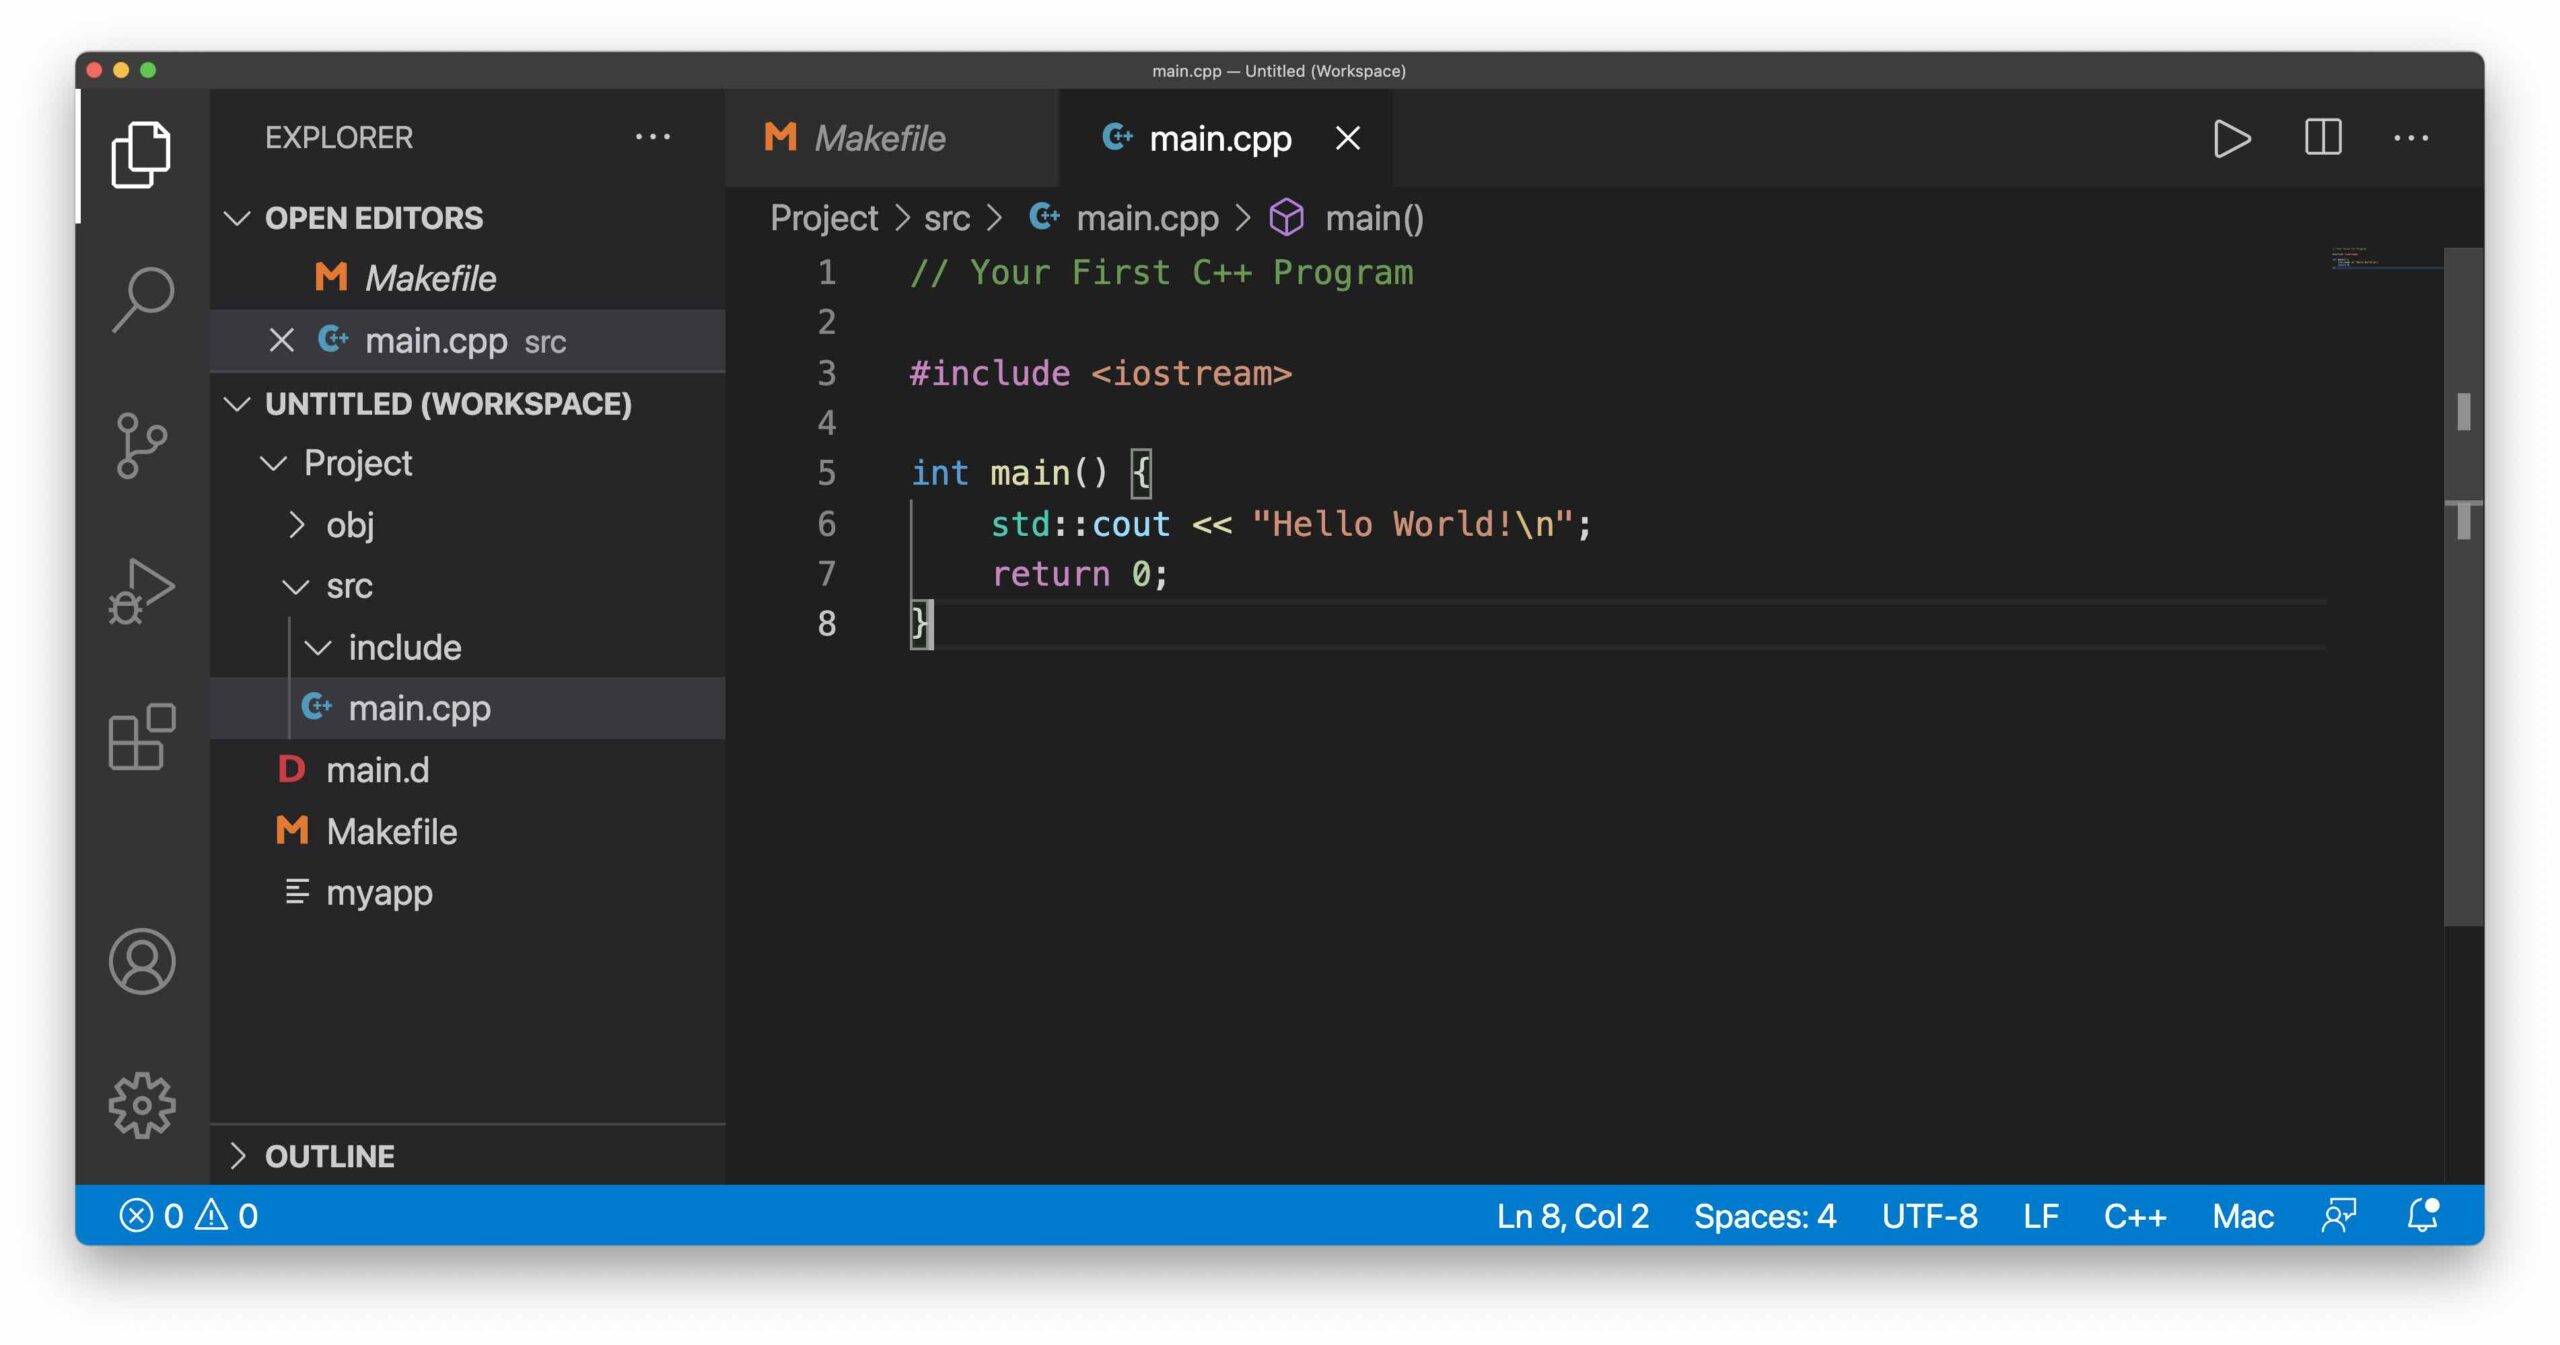Run the current file with the play button
The image size is (2560, 1345).
tap(2233, 138)
